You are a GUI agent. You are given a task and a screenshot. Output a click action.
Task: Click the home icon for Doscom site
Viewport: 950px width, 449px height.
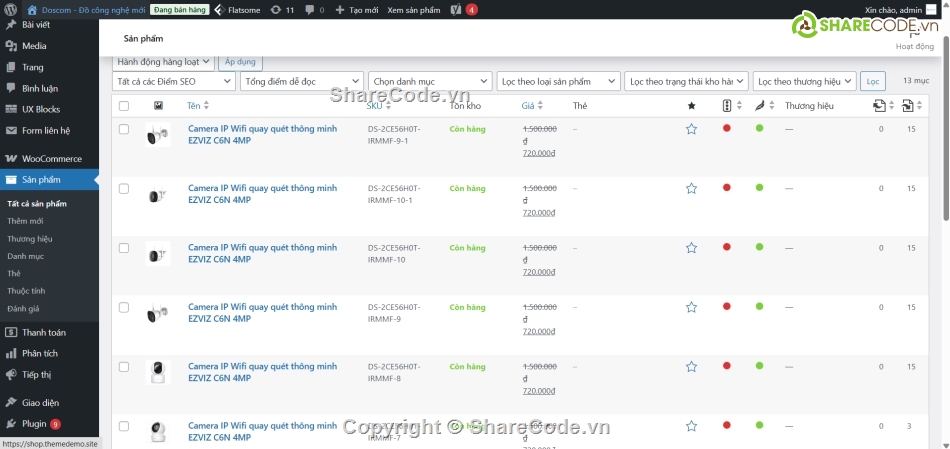pyautogui.click(x=32, y=10)
